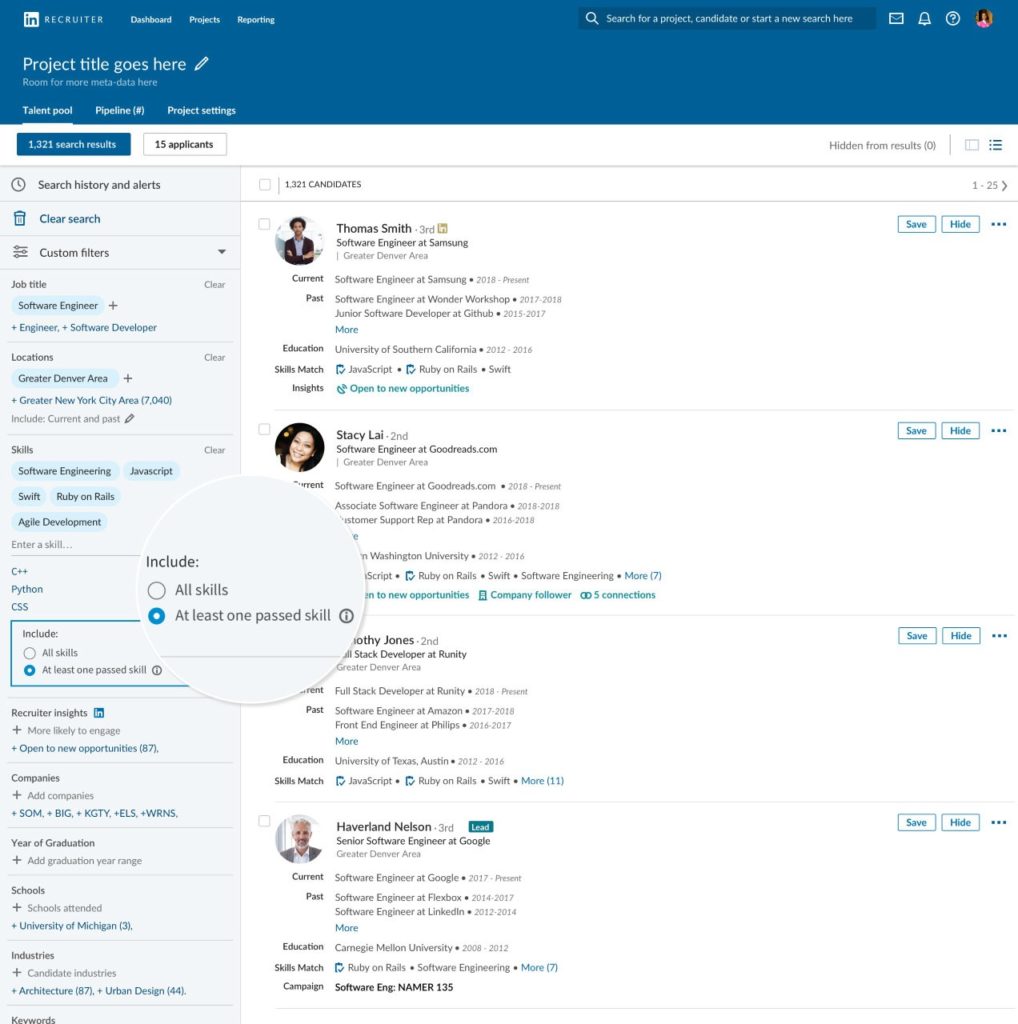
Task: Switch to the Pipeline (#) tab
Action: pos(119,110)
